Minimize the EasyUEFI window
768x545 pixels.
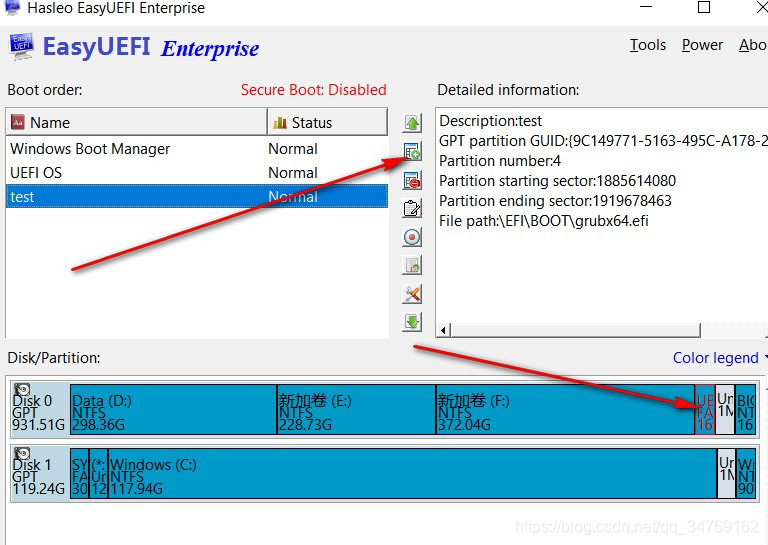click(646, 7)
